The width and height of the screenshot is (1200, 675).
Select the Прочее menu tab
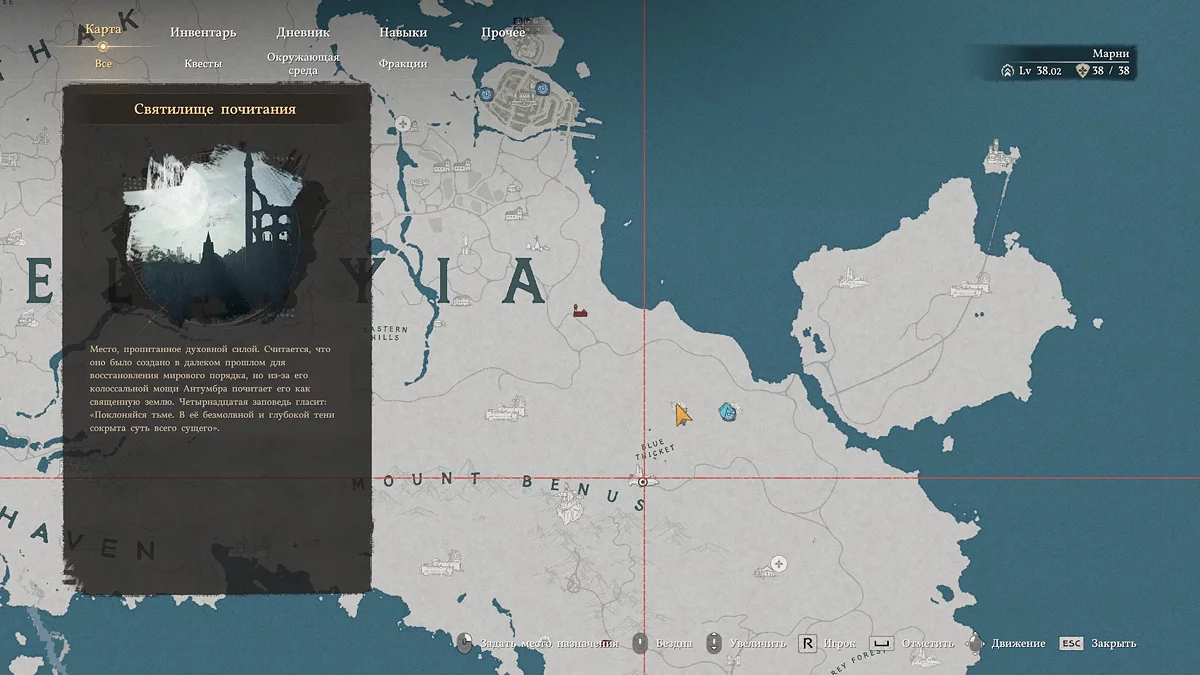(x=503, y=32)
